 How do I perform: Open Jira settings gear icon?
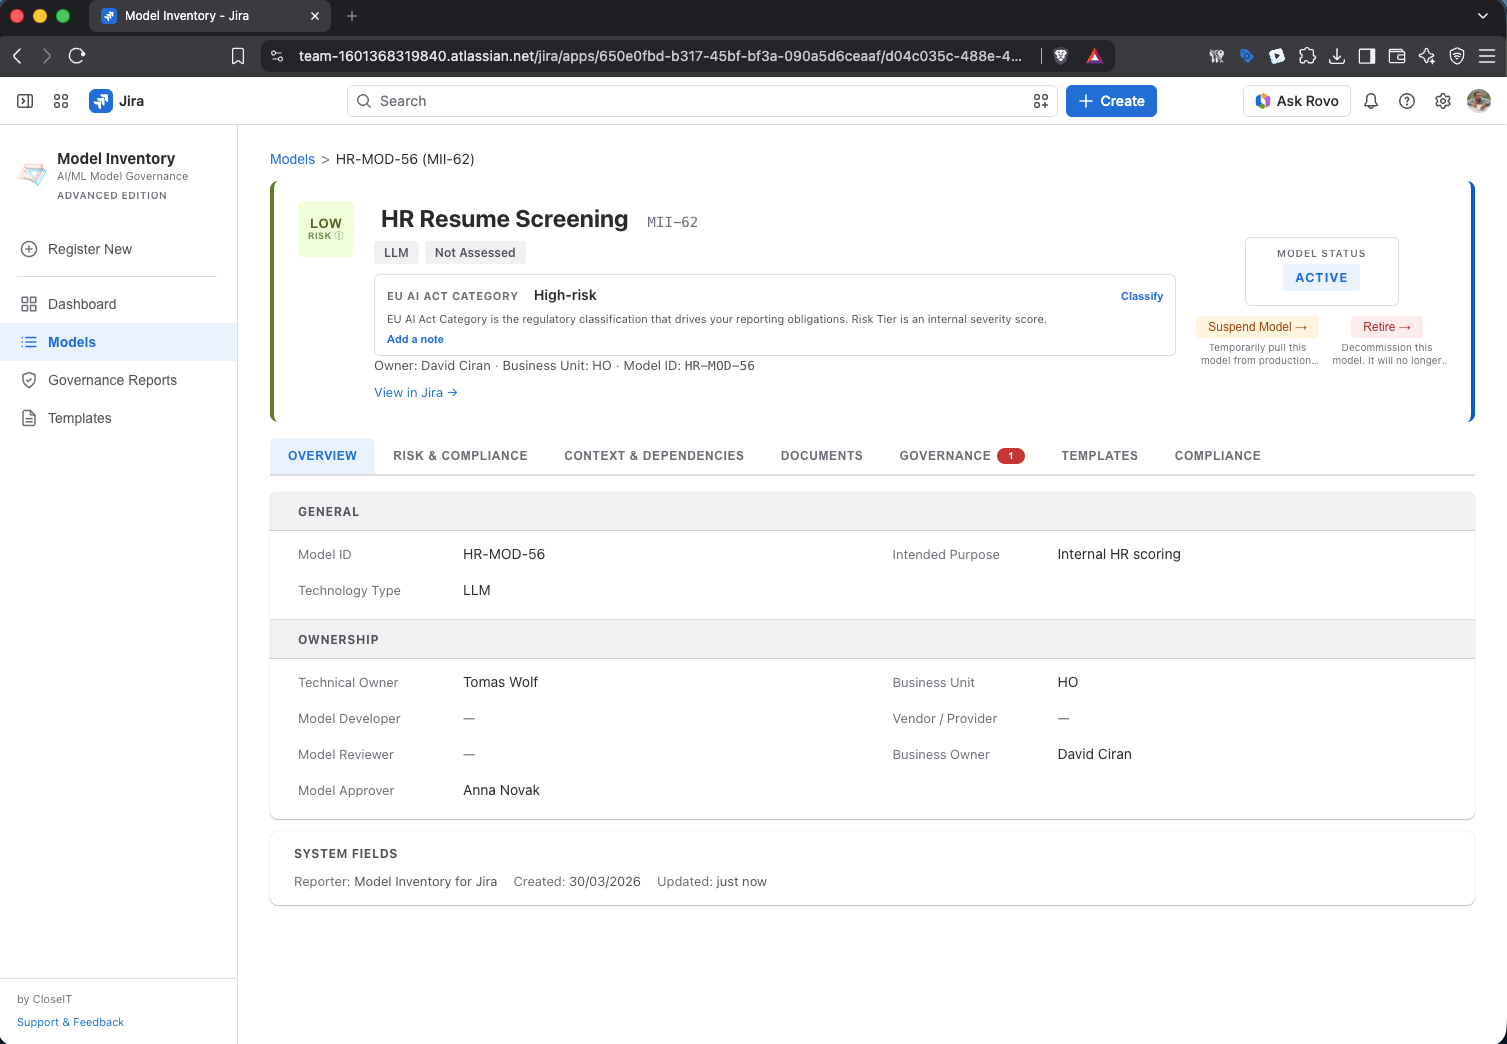(1443, 101)
